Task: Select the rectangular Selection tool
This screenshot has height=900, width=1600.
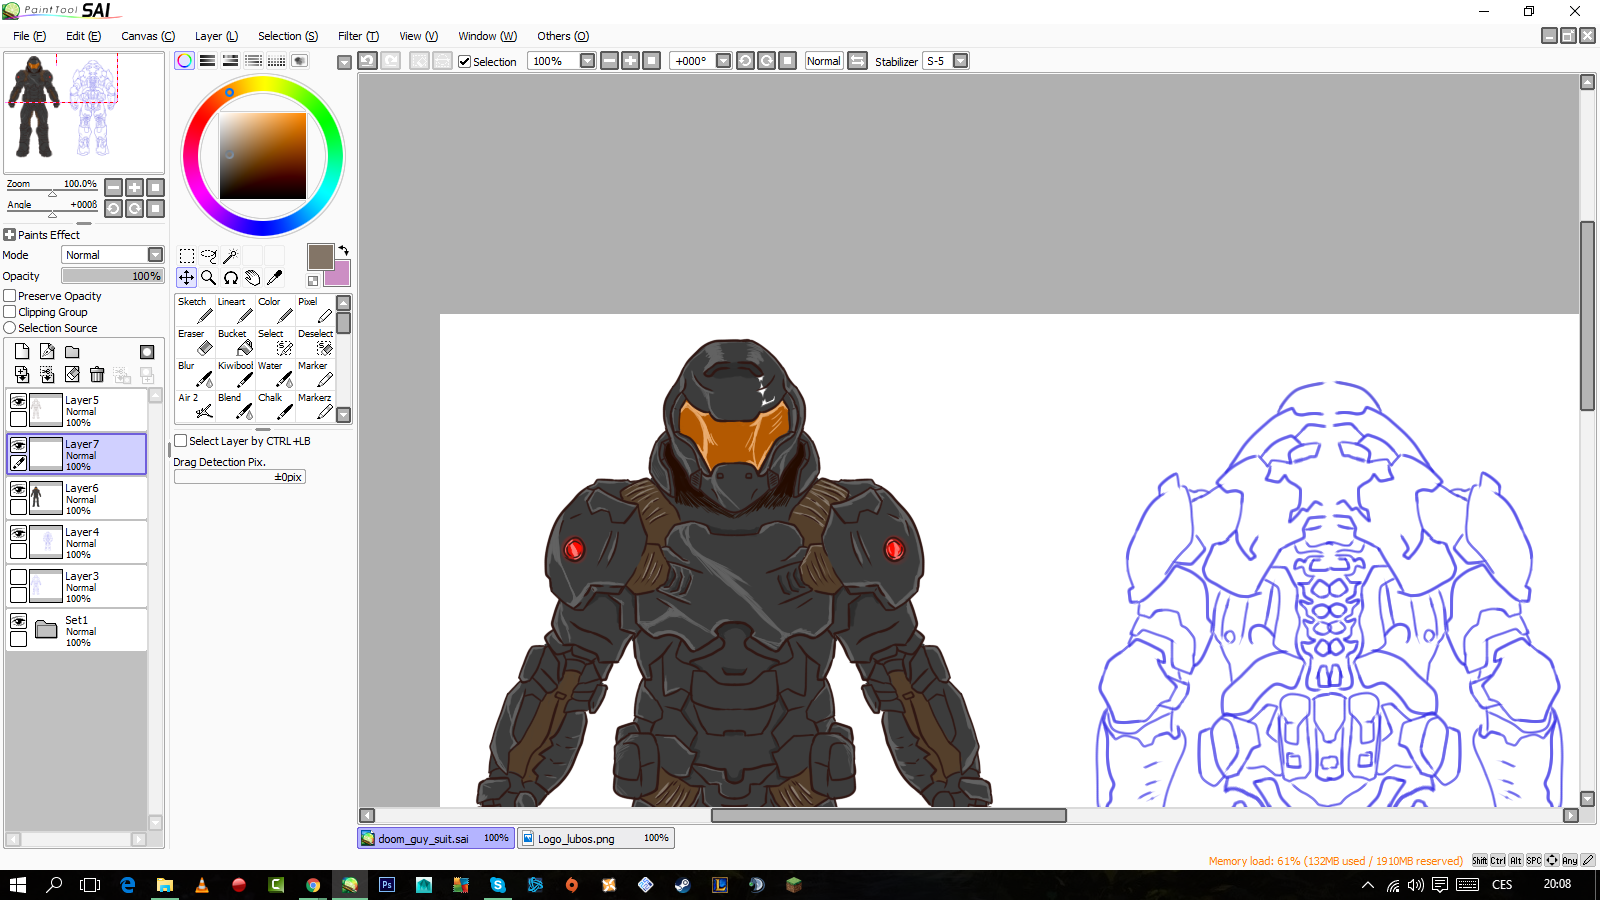Action: click(186, 256)
